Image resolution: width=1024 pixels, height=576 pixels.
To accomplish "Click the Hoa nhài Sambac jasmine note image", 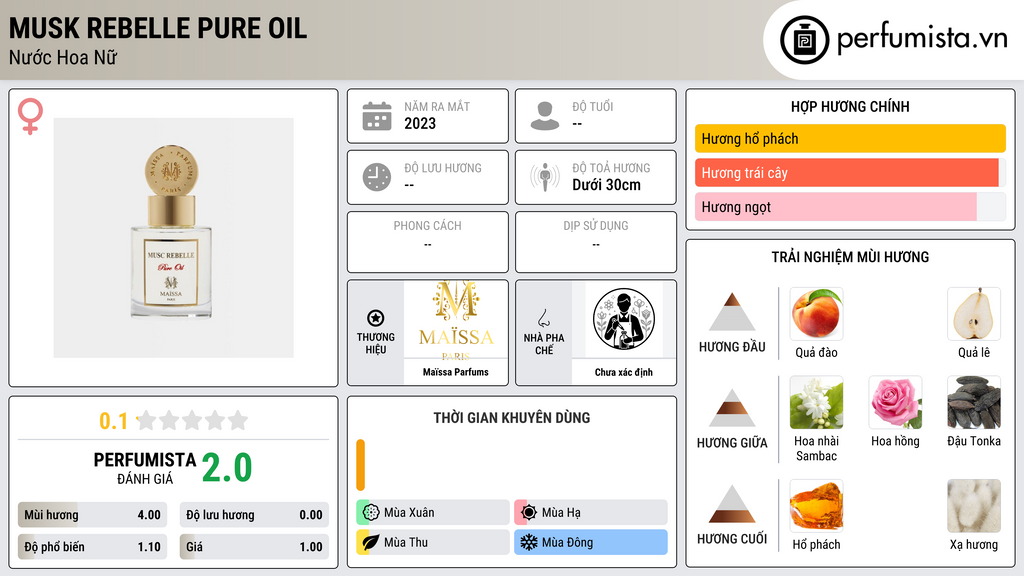I will [x=816, y=402].
